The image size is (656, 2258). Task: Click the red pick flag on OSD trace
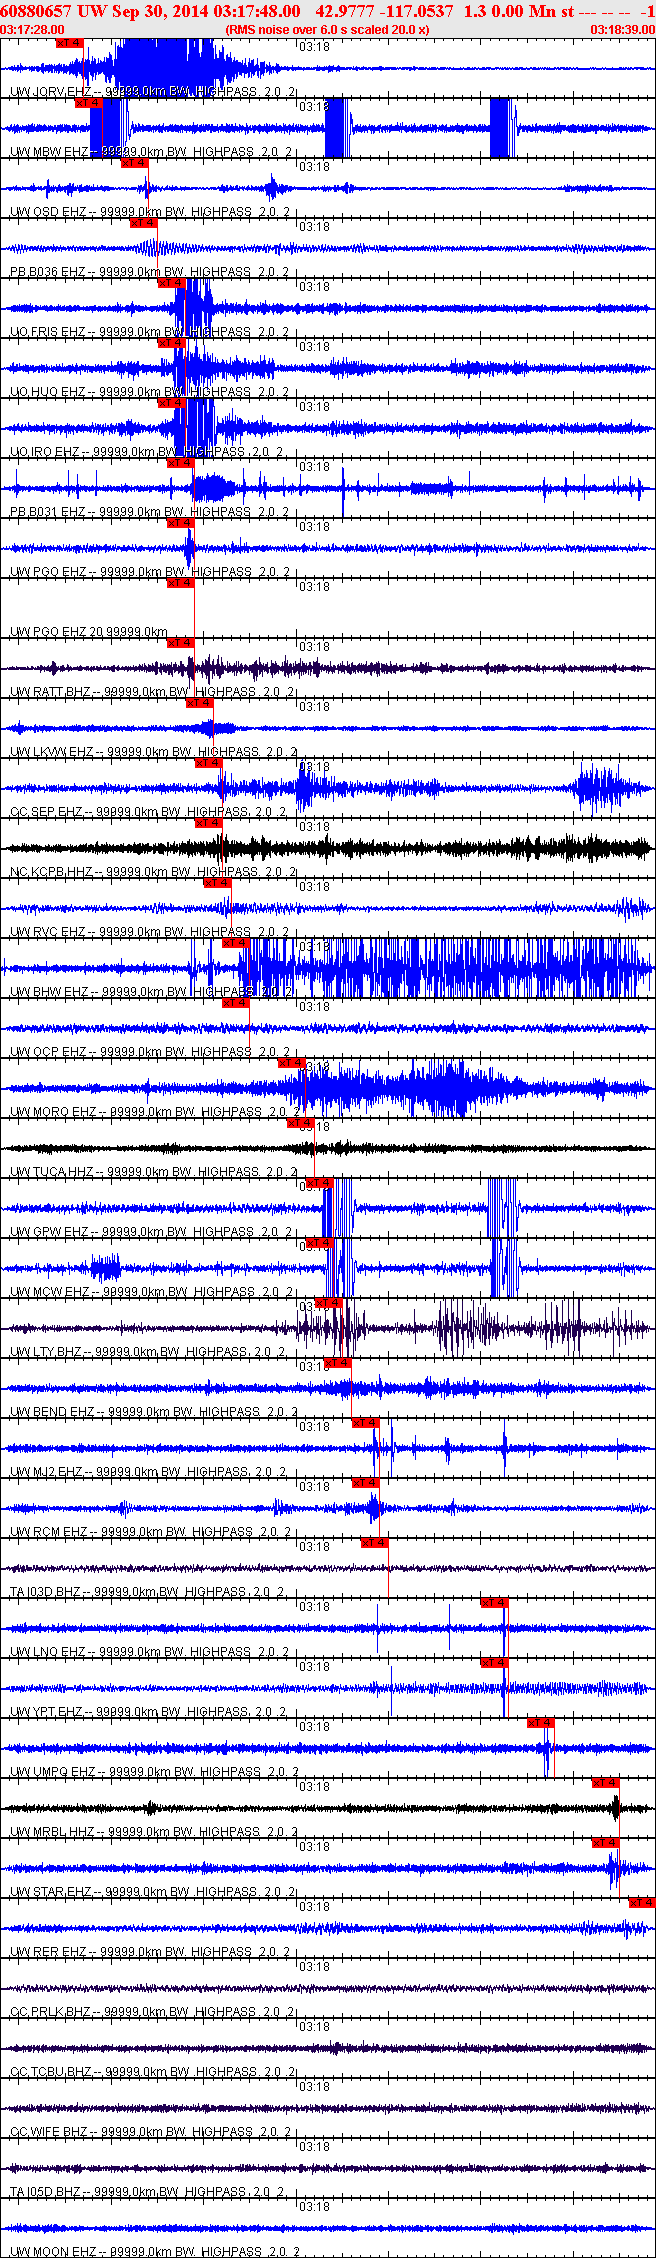[x=134, y=162]
